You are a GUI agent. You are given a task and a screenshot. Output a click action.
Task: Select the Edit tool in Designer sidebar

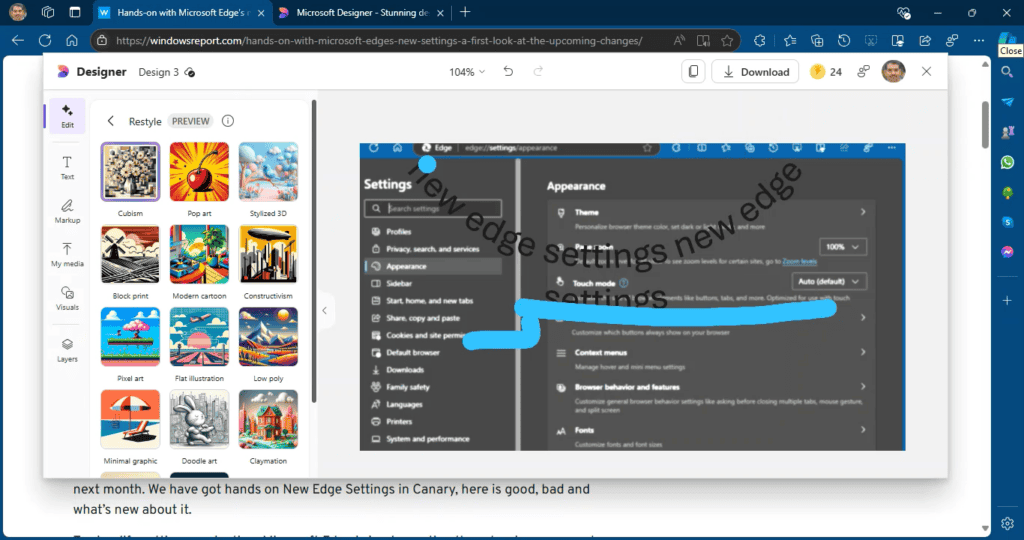point(67,116)
